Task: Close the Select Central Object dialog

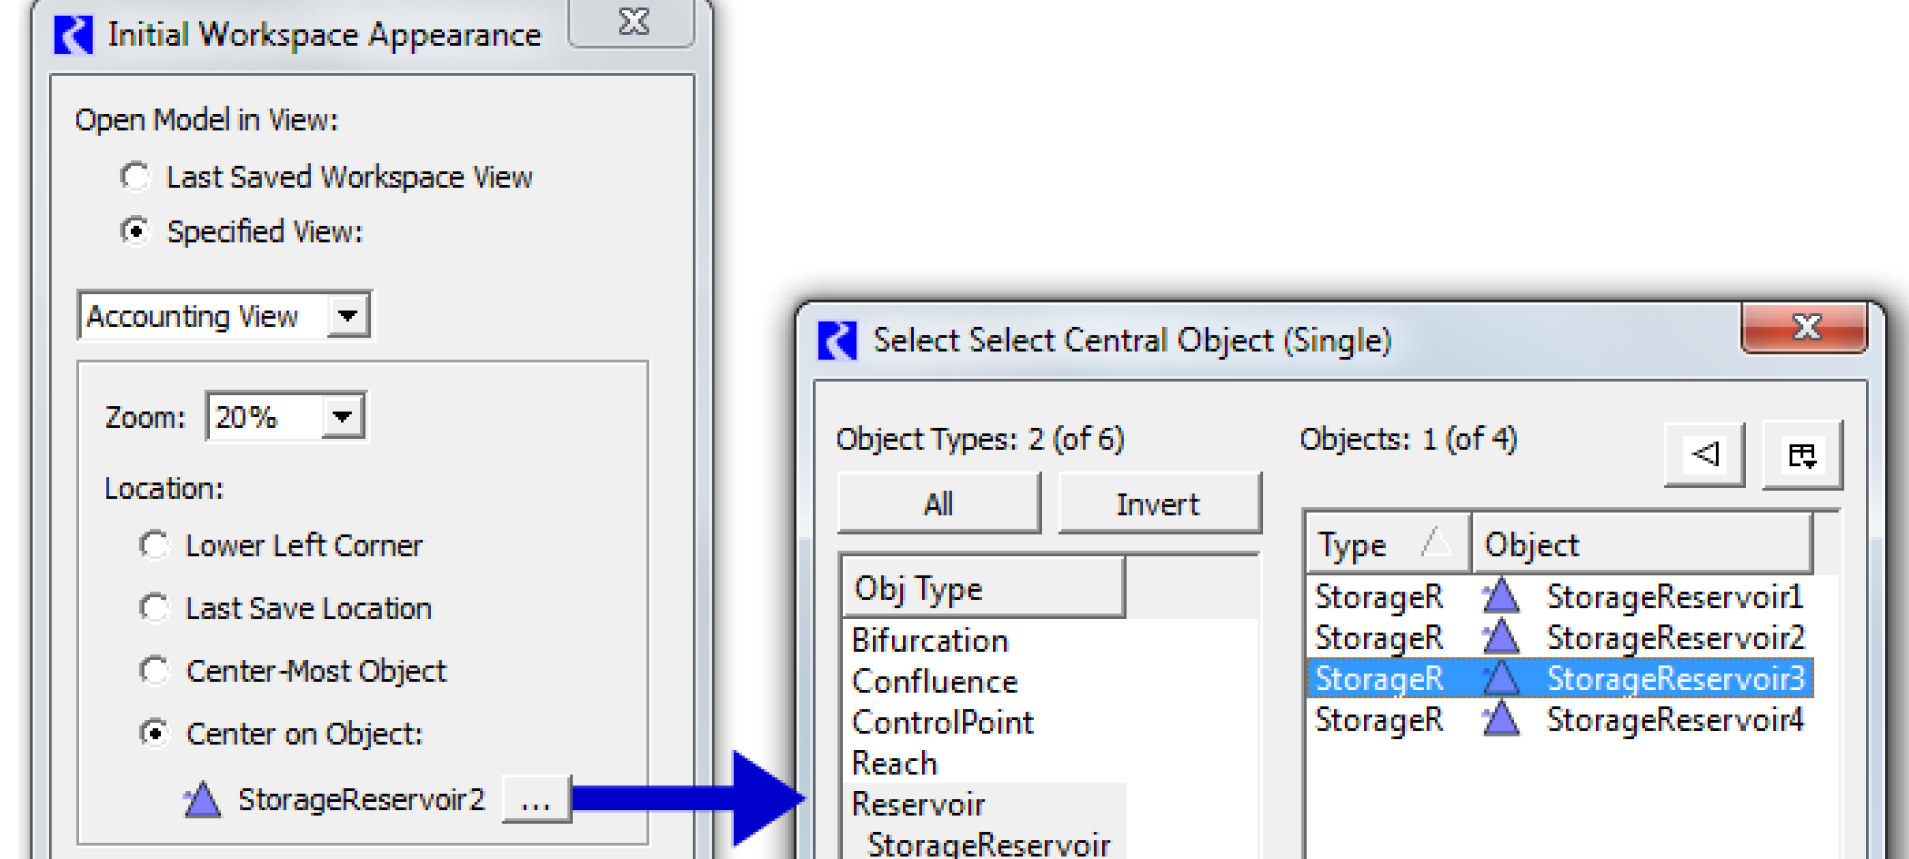Action: click(x=1804, y=328)
